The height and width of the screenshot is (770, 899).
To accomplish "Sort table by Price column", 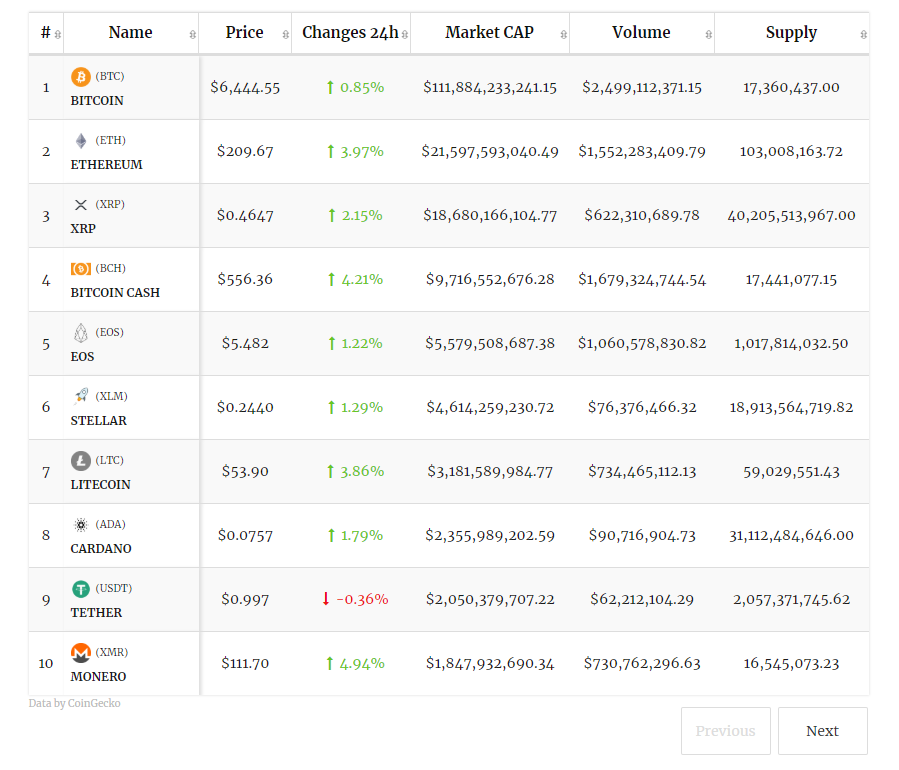I will (x=245, y=33).
